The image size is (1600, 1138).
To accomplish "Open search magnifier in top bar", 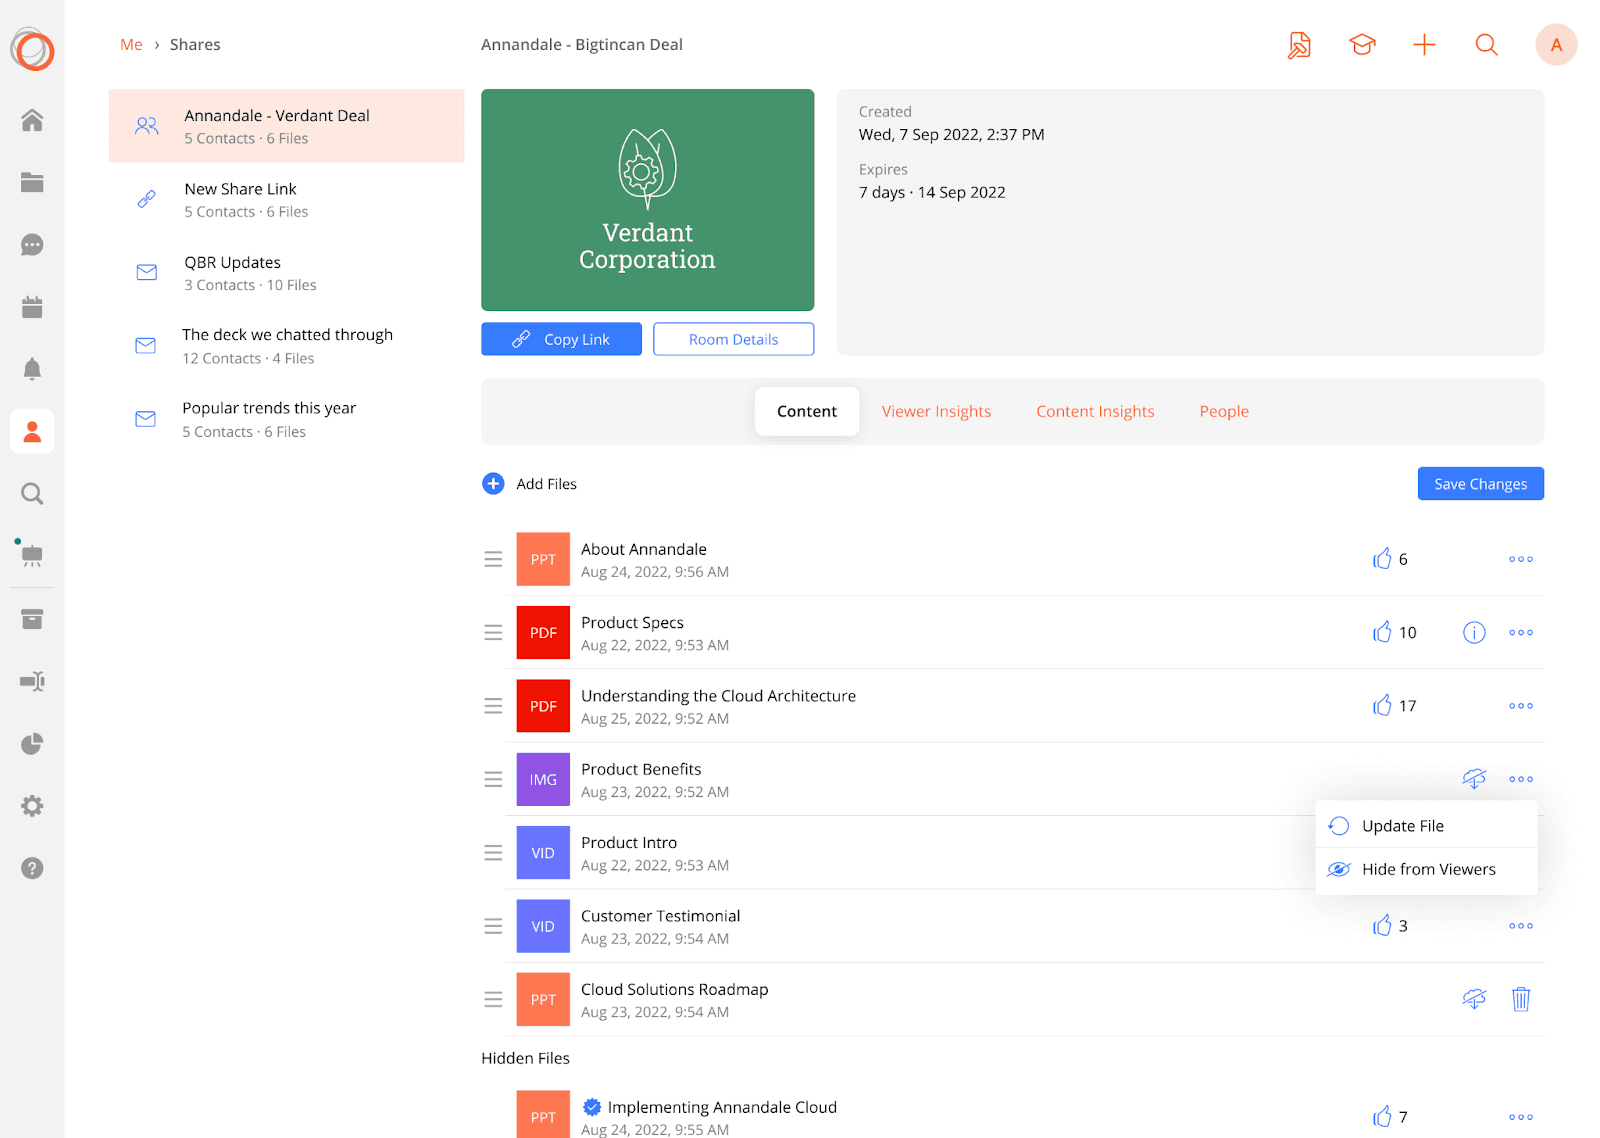I will 1486,45.
